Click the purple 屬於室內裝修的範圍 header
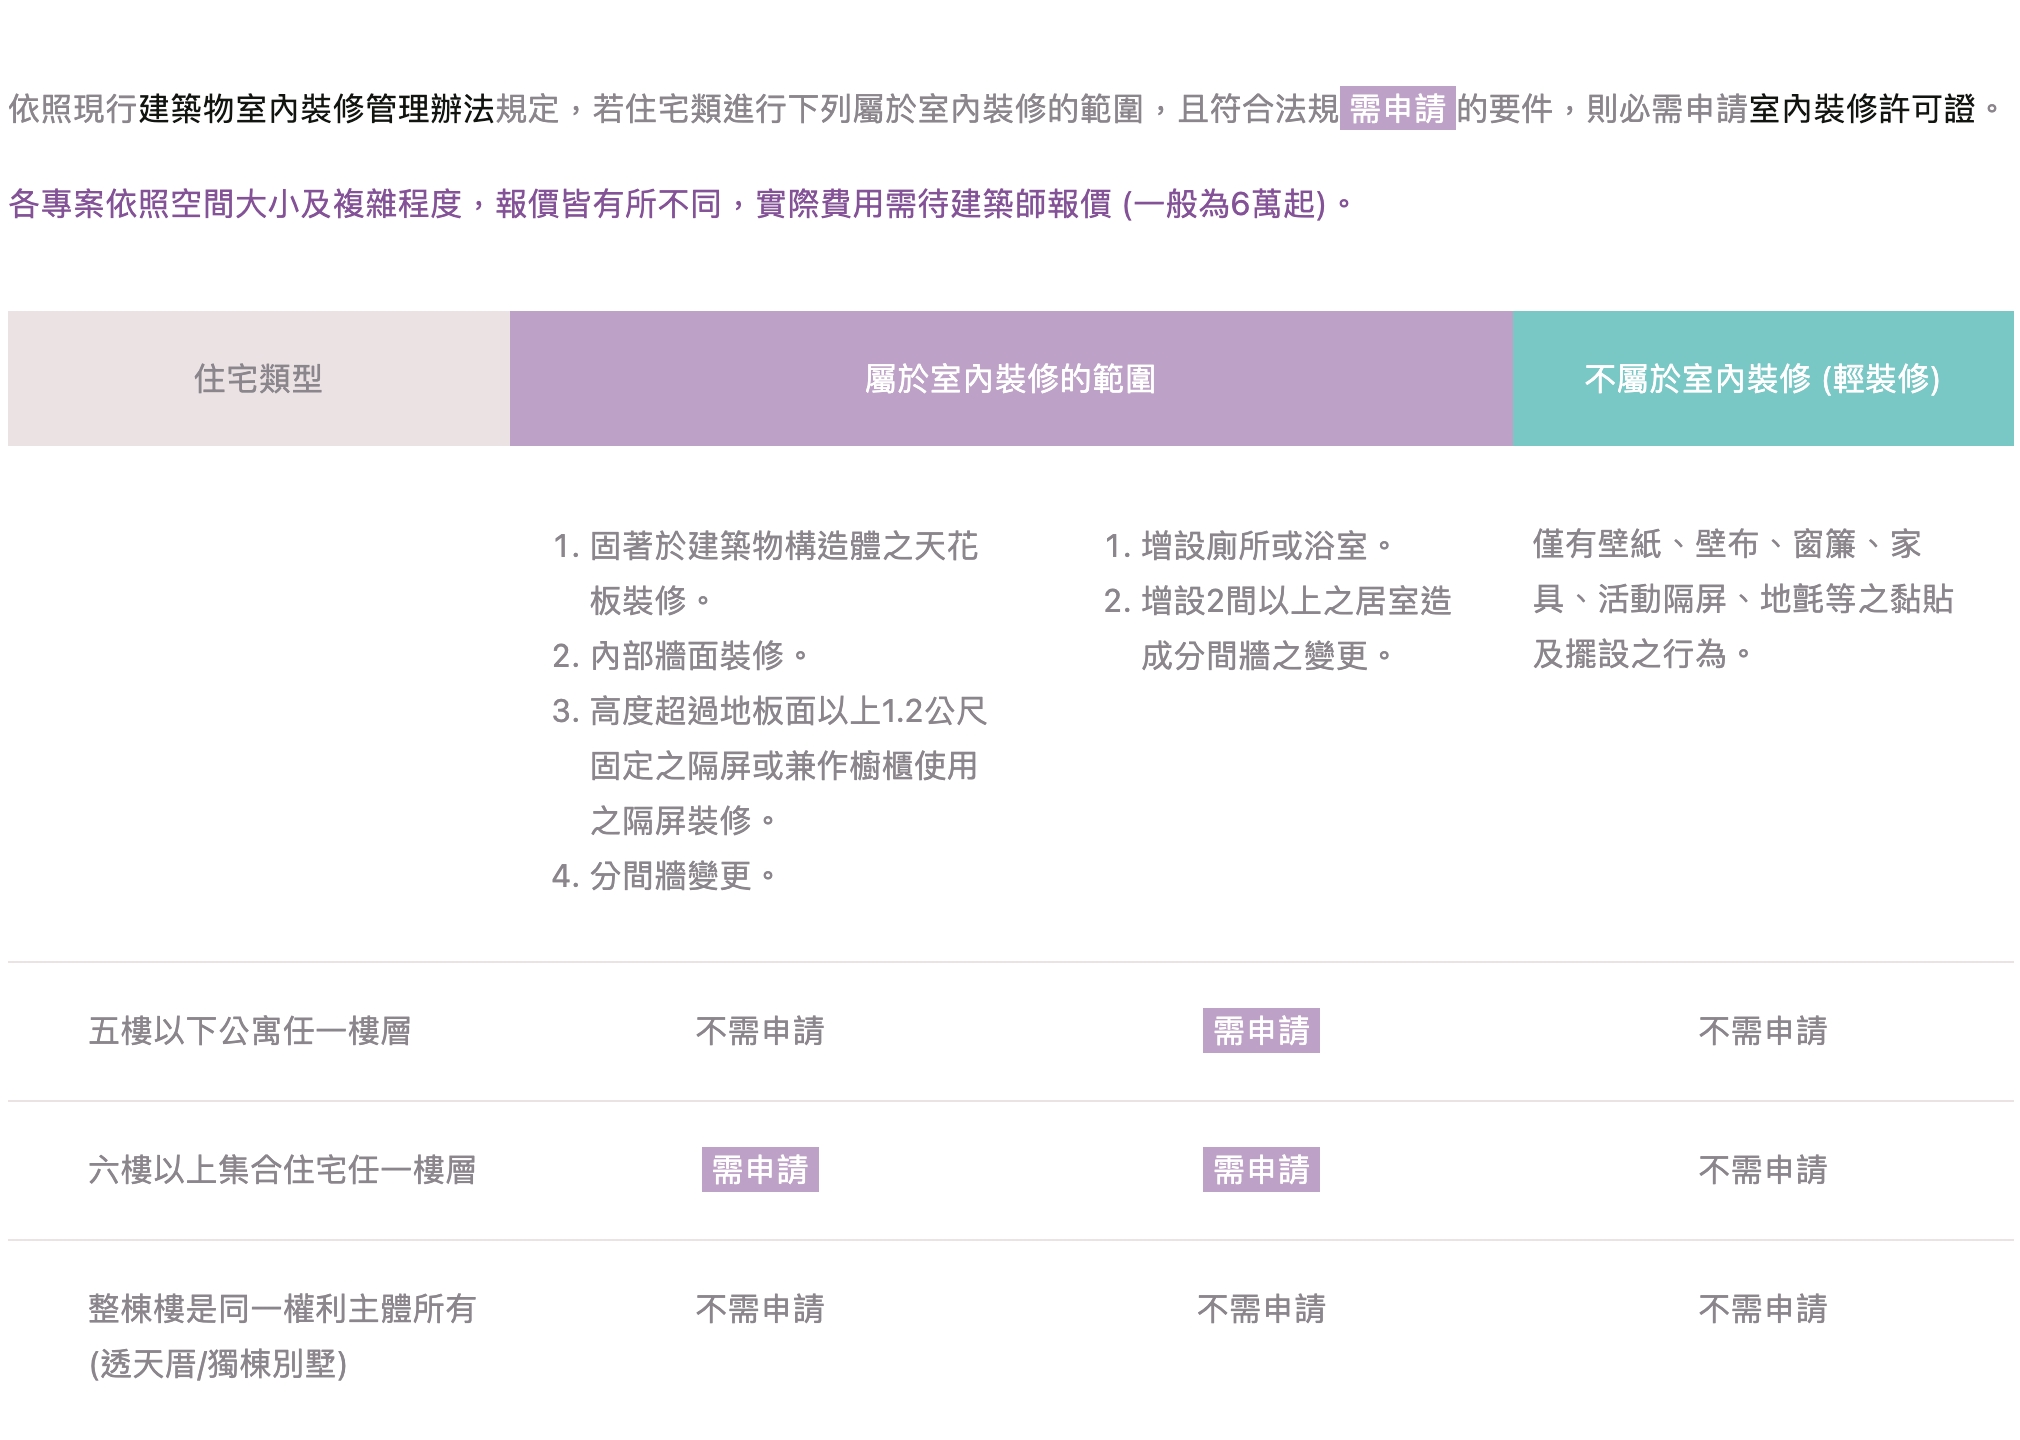The width and height of the screenshot is (2020, 1440). [x=1010, y=378]
